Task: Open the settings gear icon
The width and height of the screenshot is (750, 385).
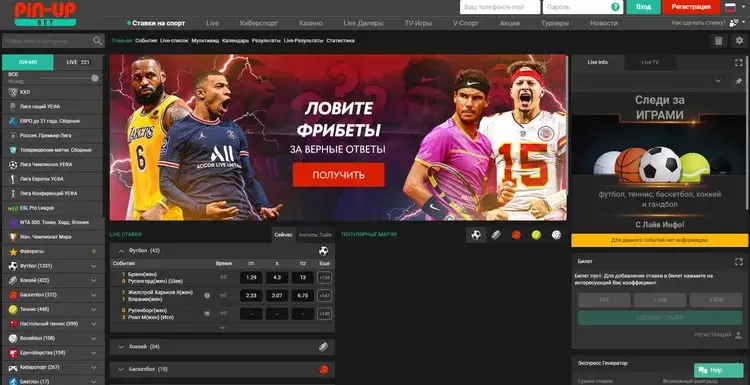Action: tap(739, 41)
